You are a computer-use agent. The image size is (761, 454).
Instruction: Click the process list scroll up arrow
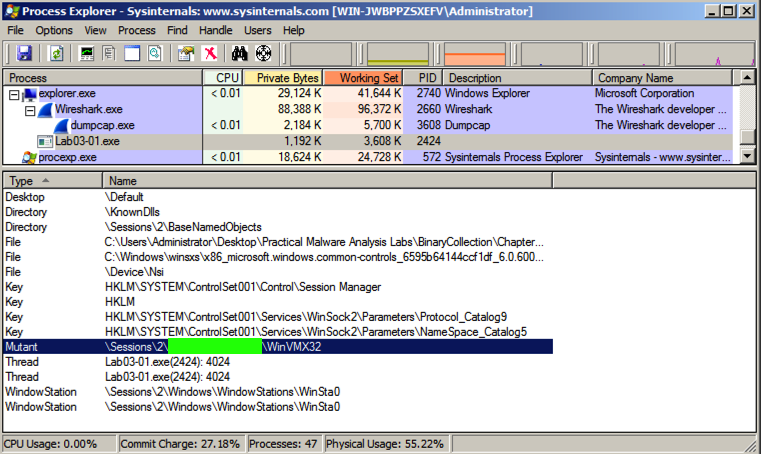tap(747, 77)
